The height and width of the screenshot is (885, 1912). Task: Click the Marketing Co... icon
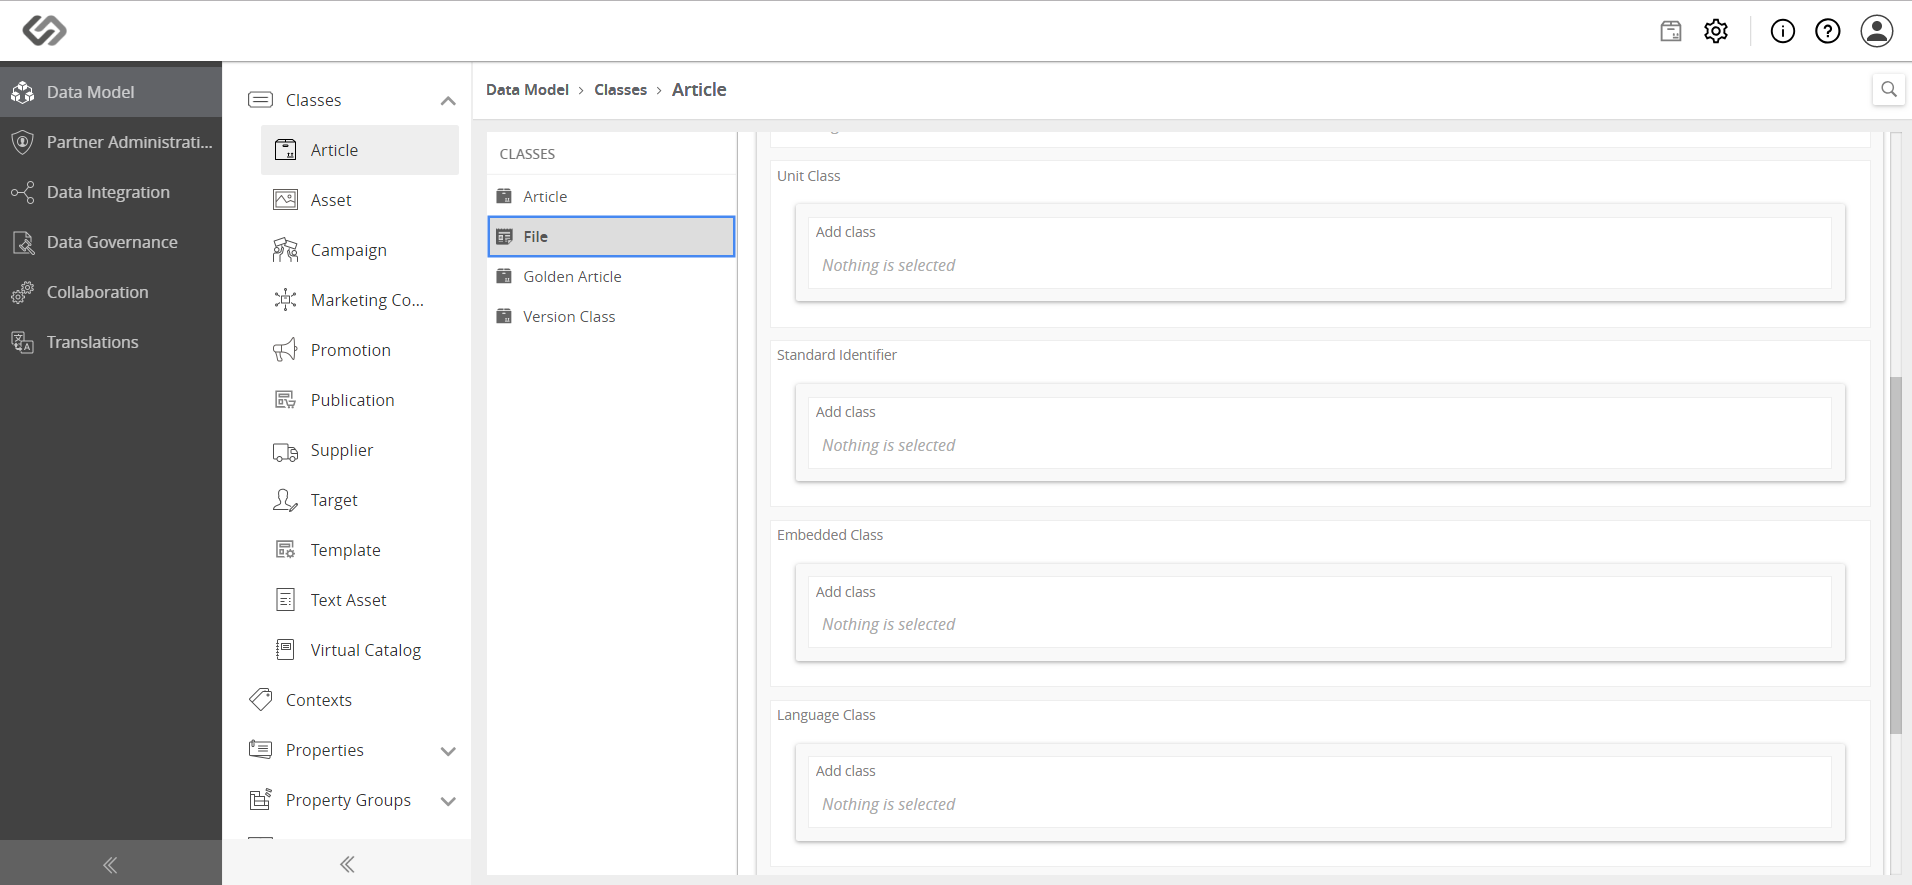pyautogui.click(x=285, y=300)
